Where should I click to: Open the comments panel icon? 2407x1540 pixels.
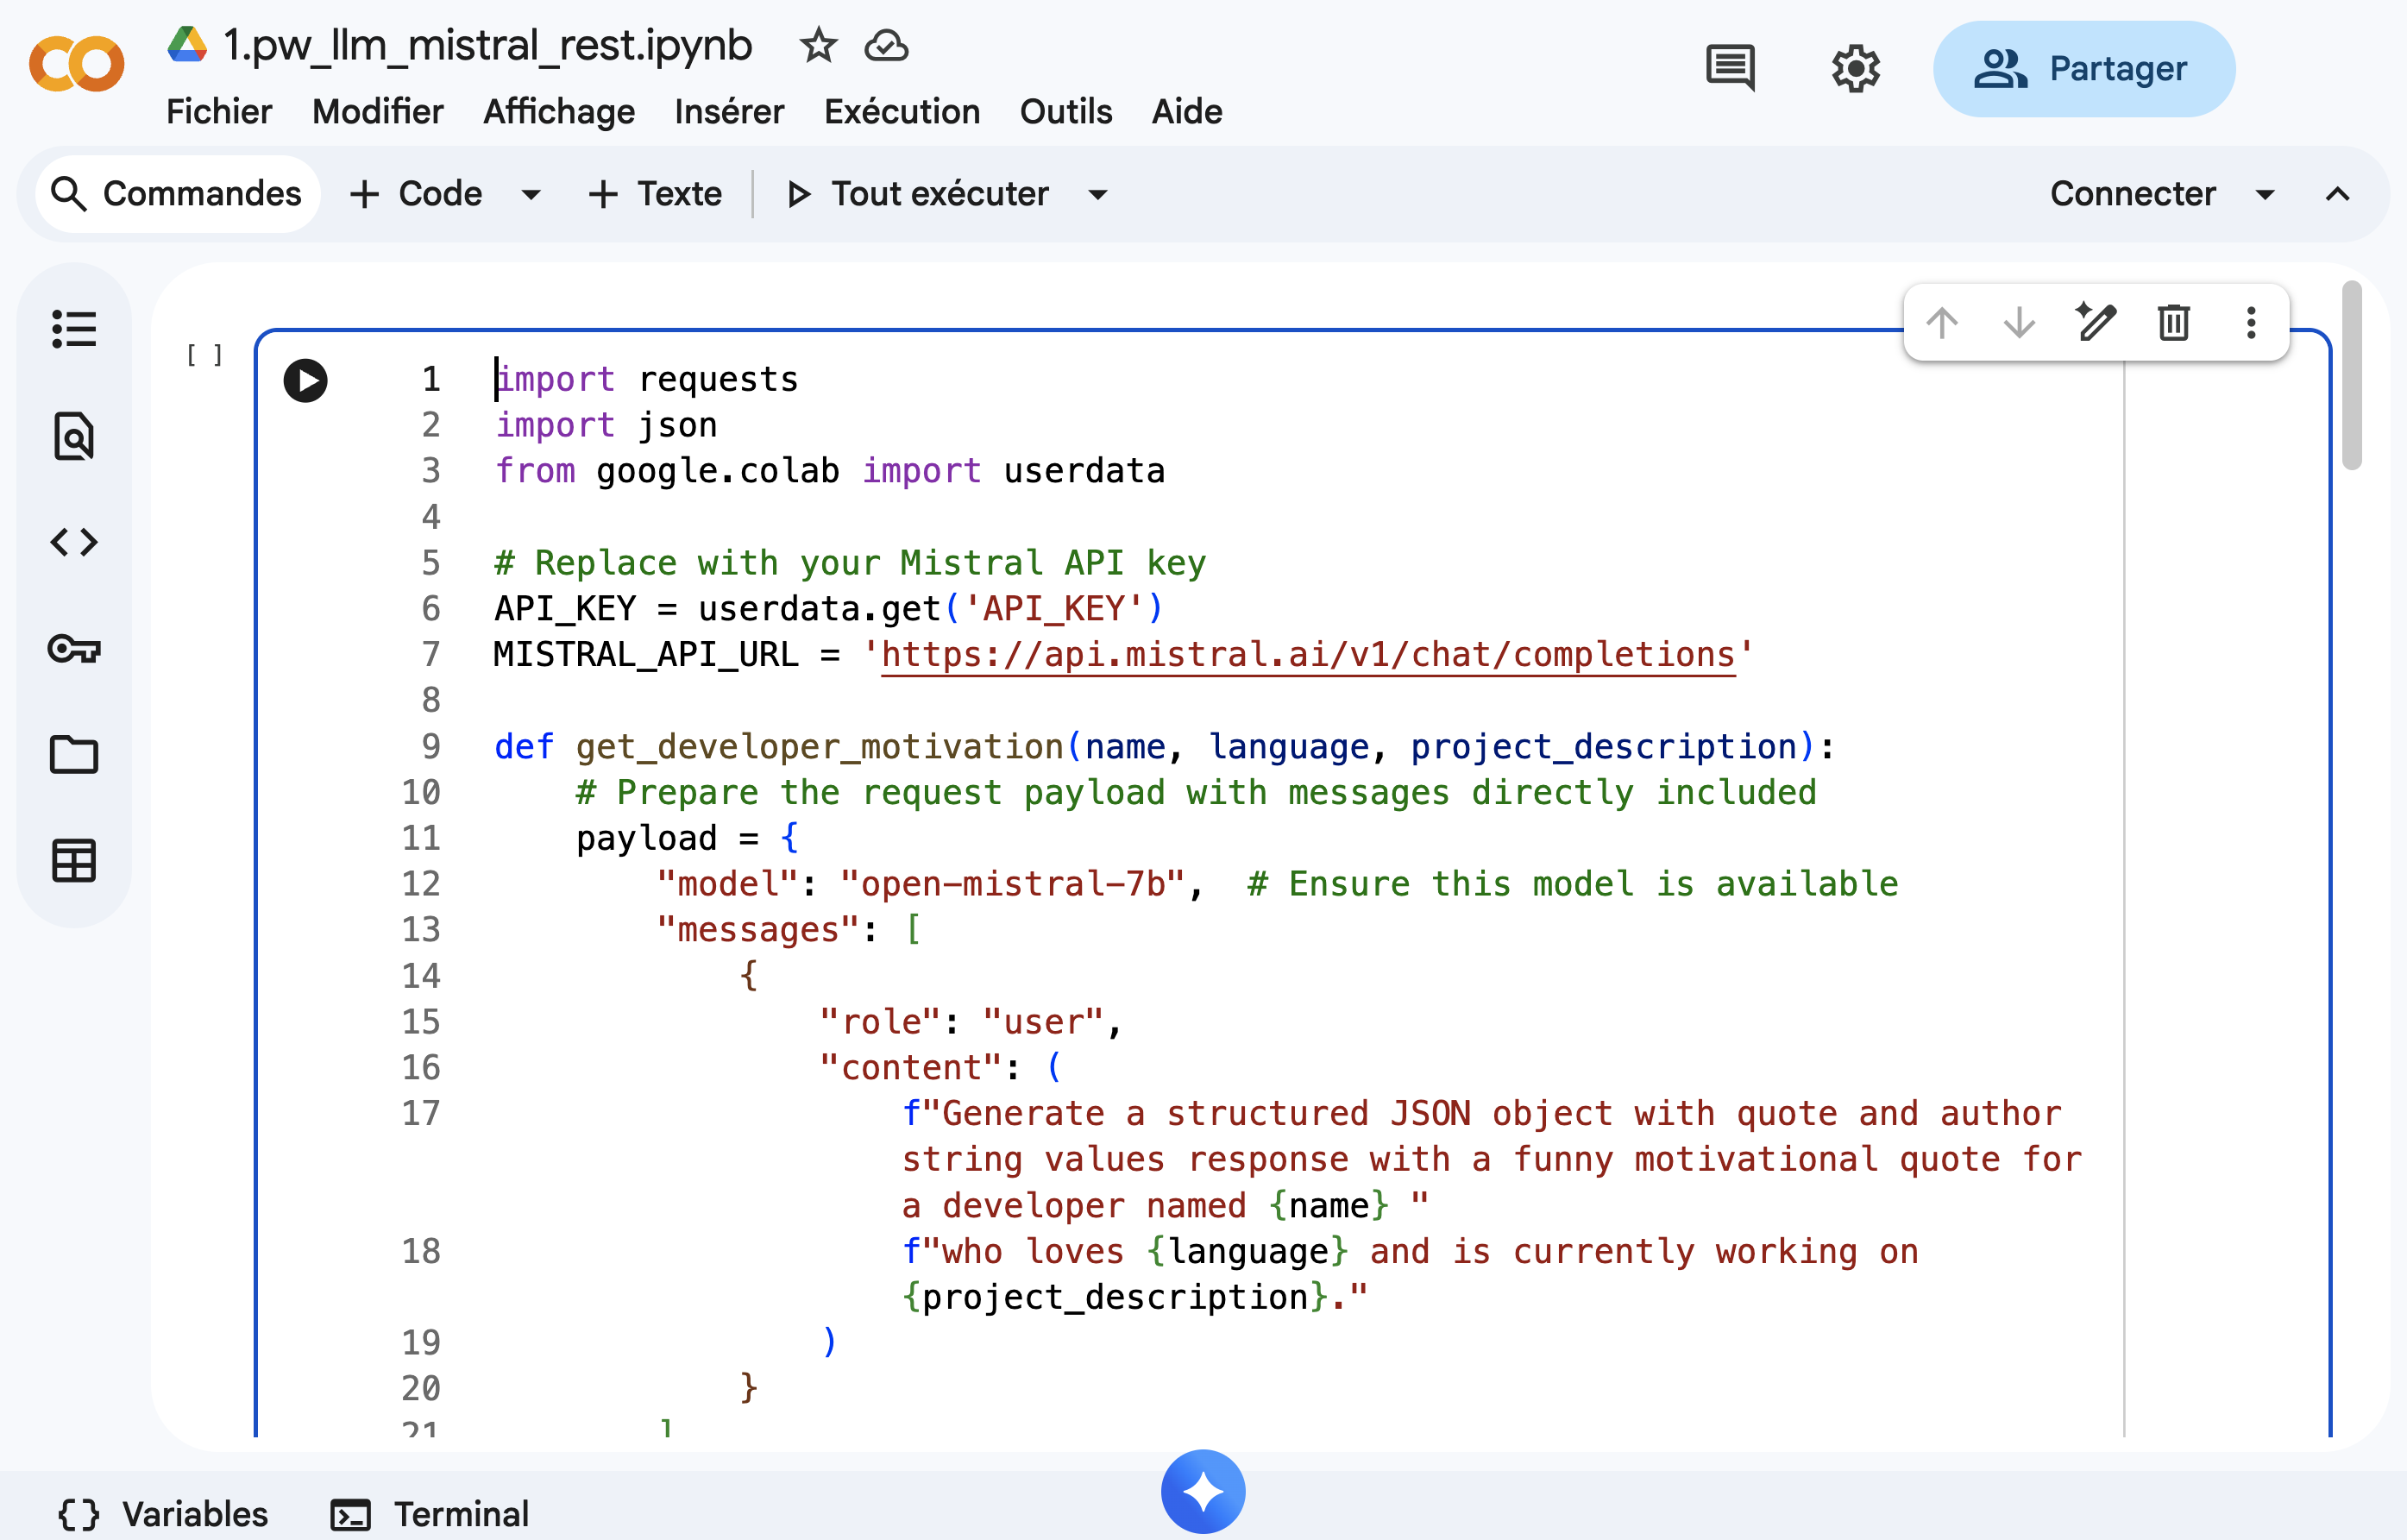pos(1730,68)
